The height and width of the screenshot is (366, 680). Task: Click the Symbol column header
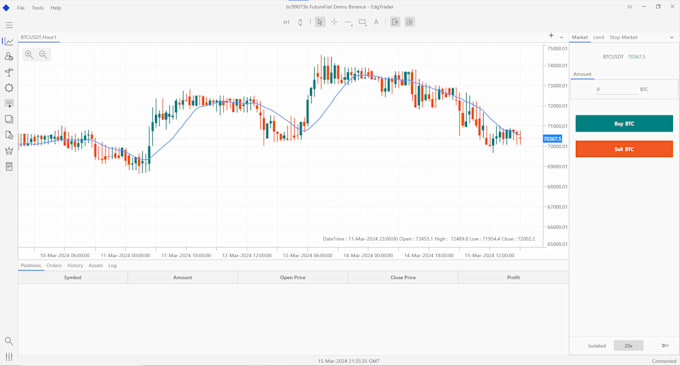click(73, 278)
